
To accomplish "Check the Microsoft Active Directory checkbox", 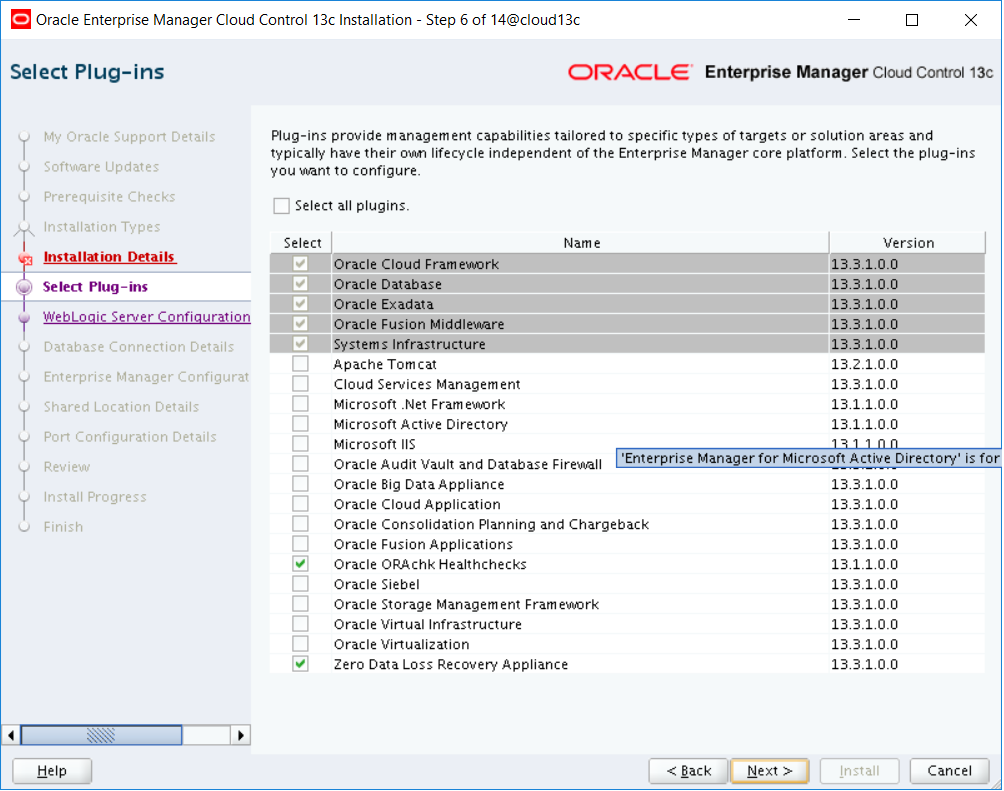I will pyautogui.click(x=300, y=423).
